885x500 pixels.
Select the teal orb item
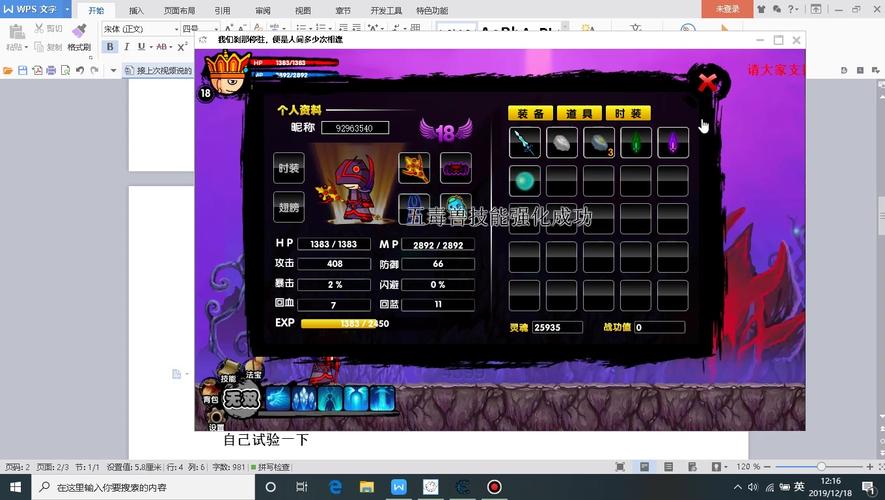point(524,181)
